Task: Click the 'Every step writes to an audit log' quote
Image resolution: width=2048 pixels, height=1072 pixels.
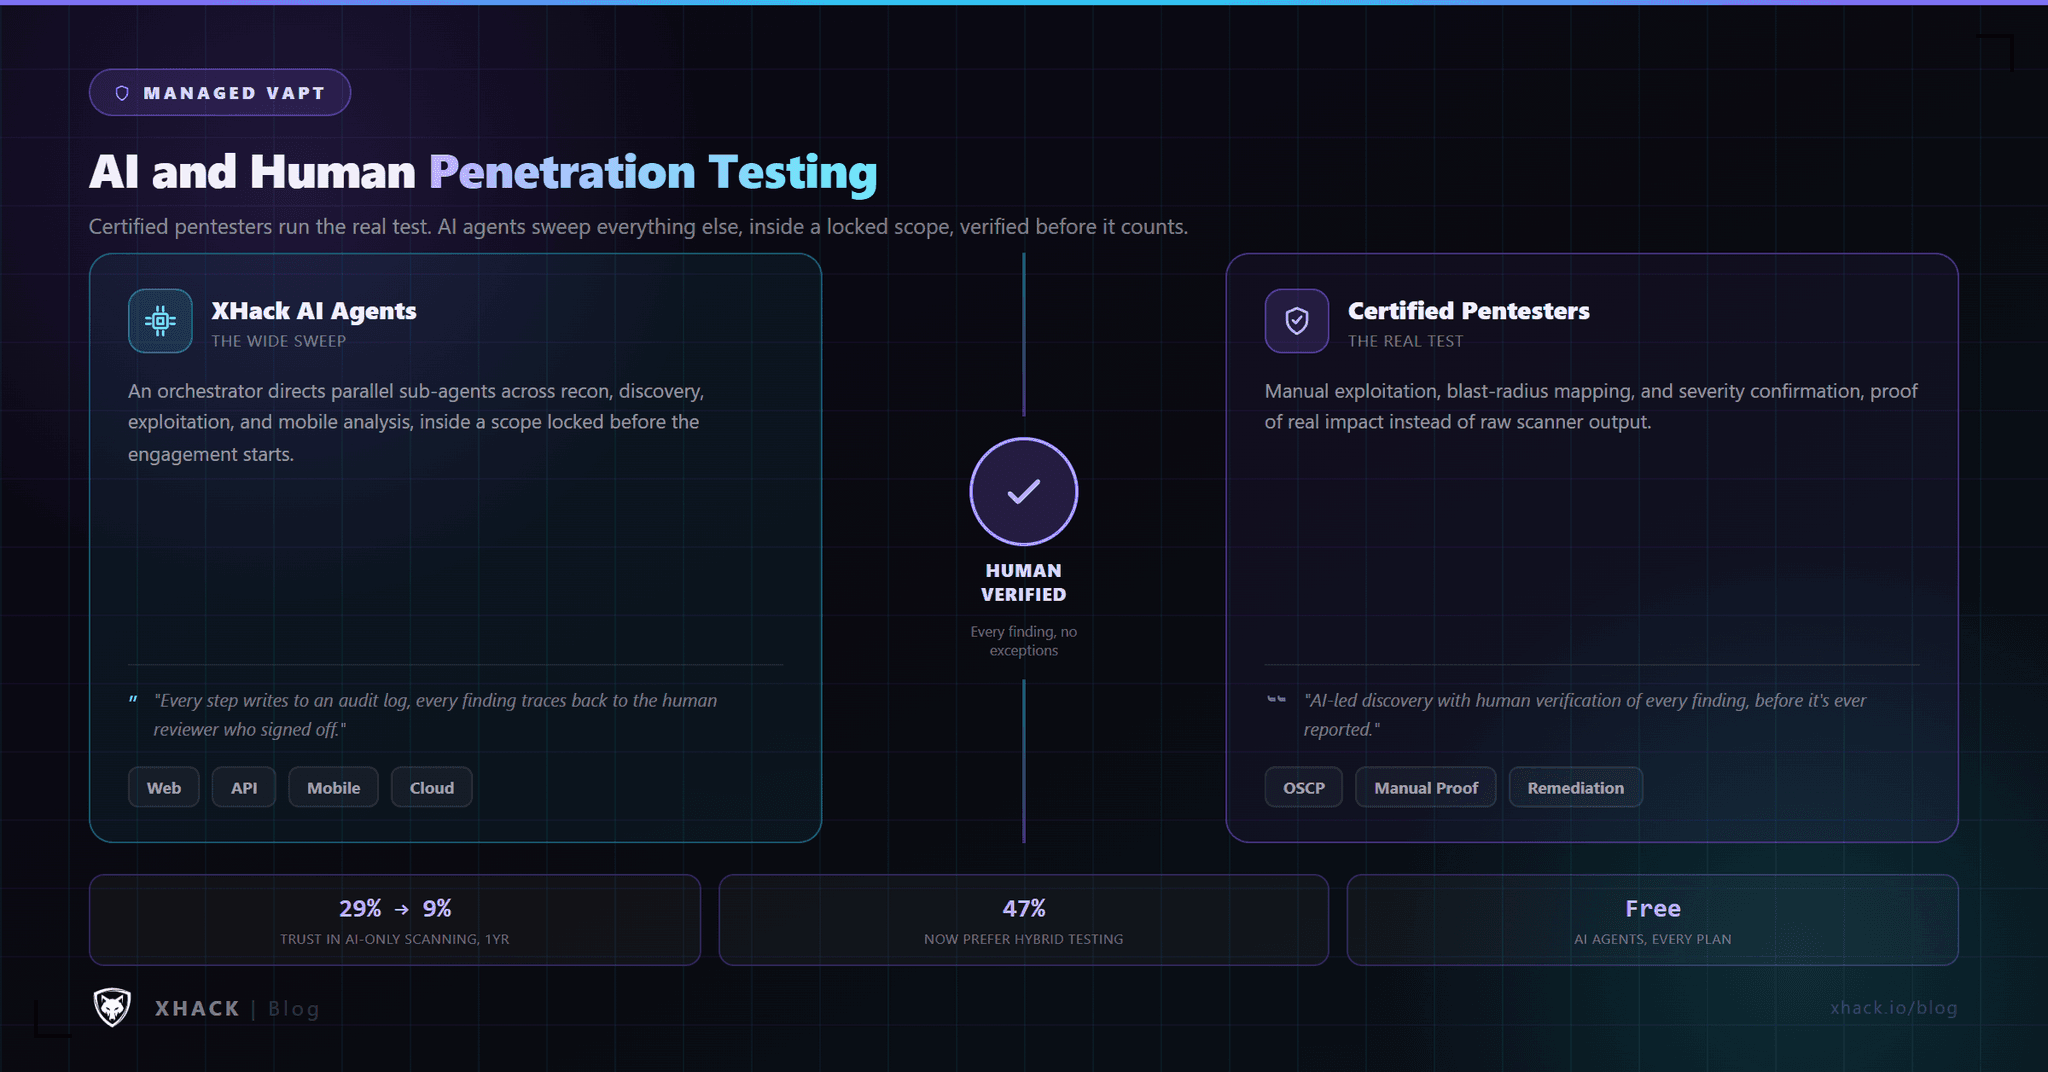Action: pyautogui.click(x=435, y=715)
